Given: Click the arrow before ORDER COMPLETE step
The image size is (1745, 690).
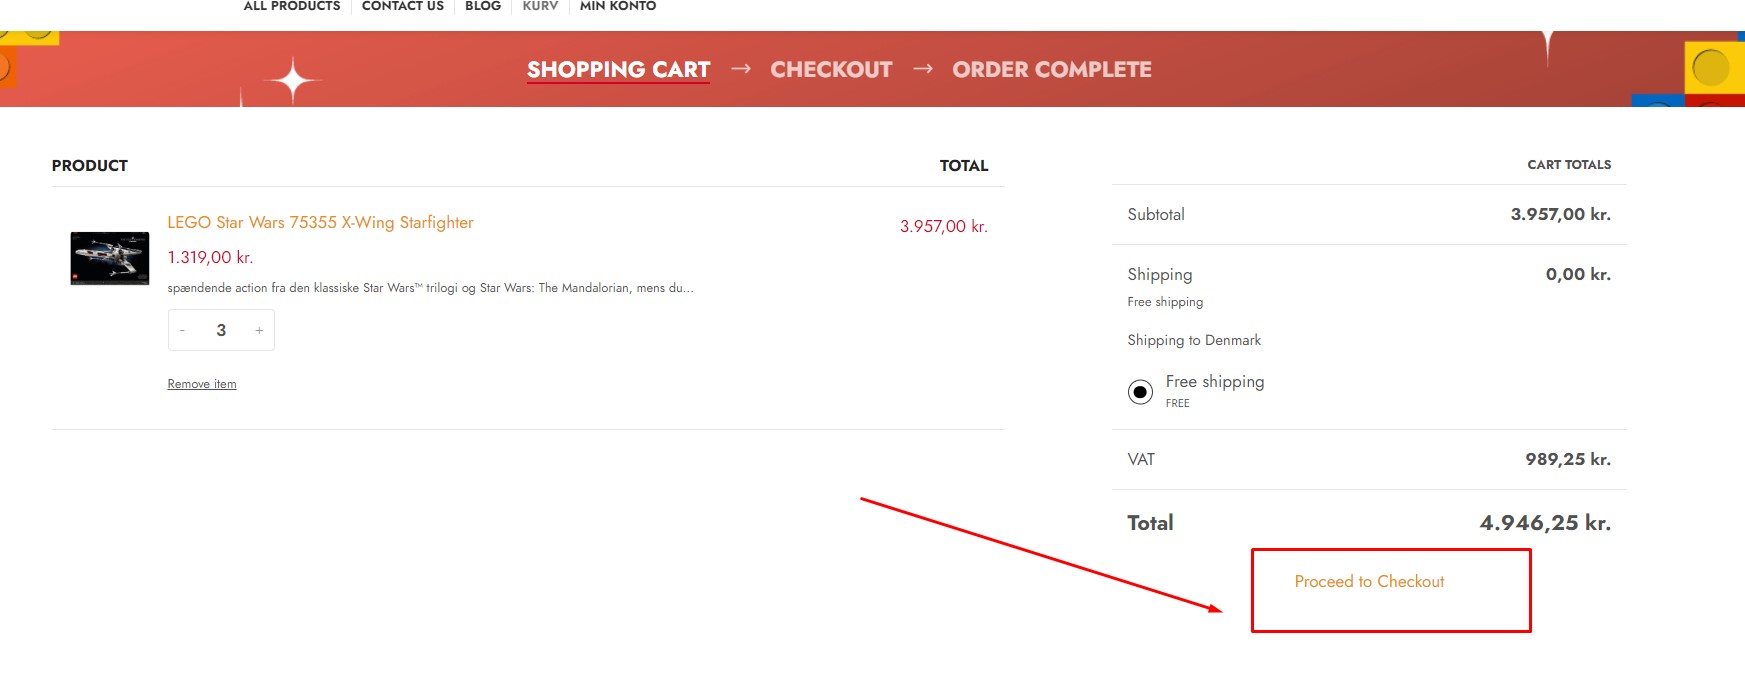Looking at the screenshot, I should (x=923, y=69).
